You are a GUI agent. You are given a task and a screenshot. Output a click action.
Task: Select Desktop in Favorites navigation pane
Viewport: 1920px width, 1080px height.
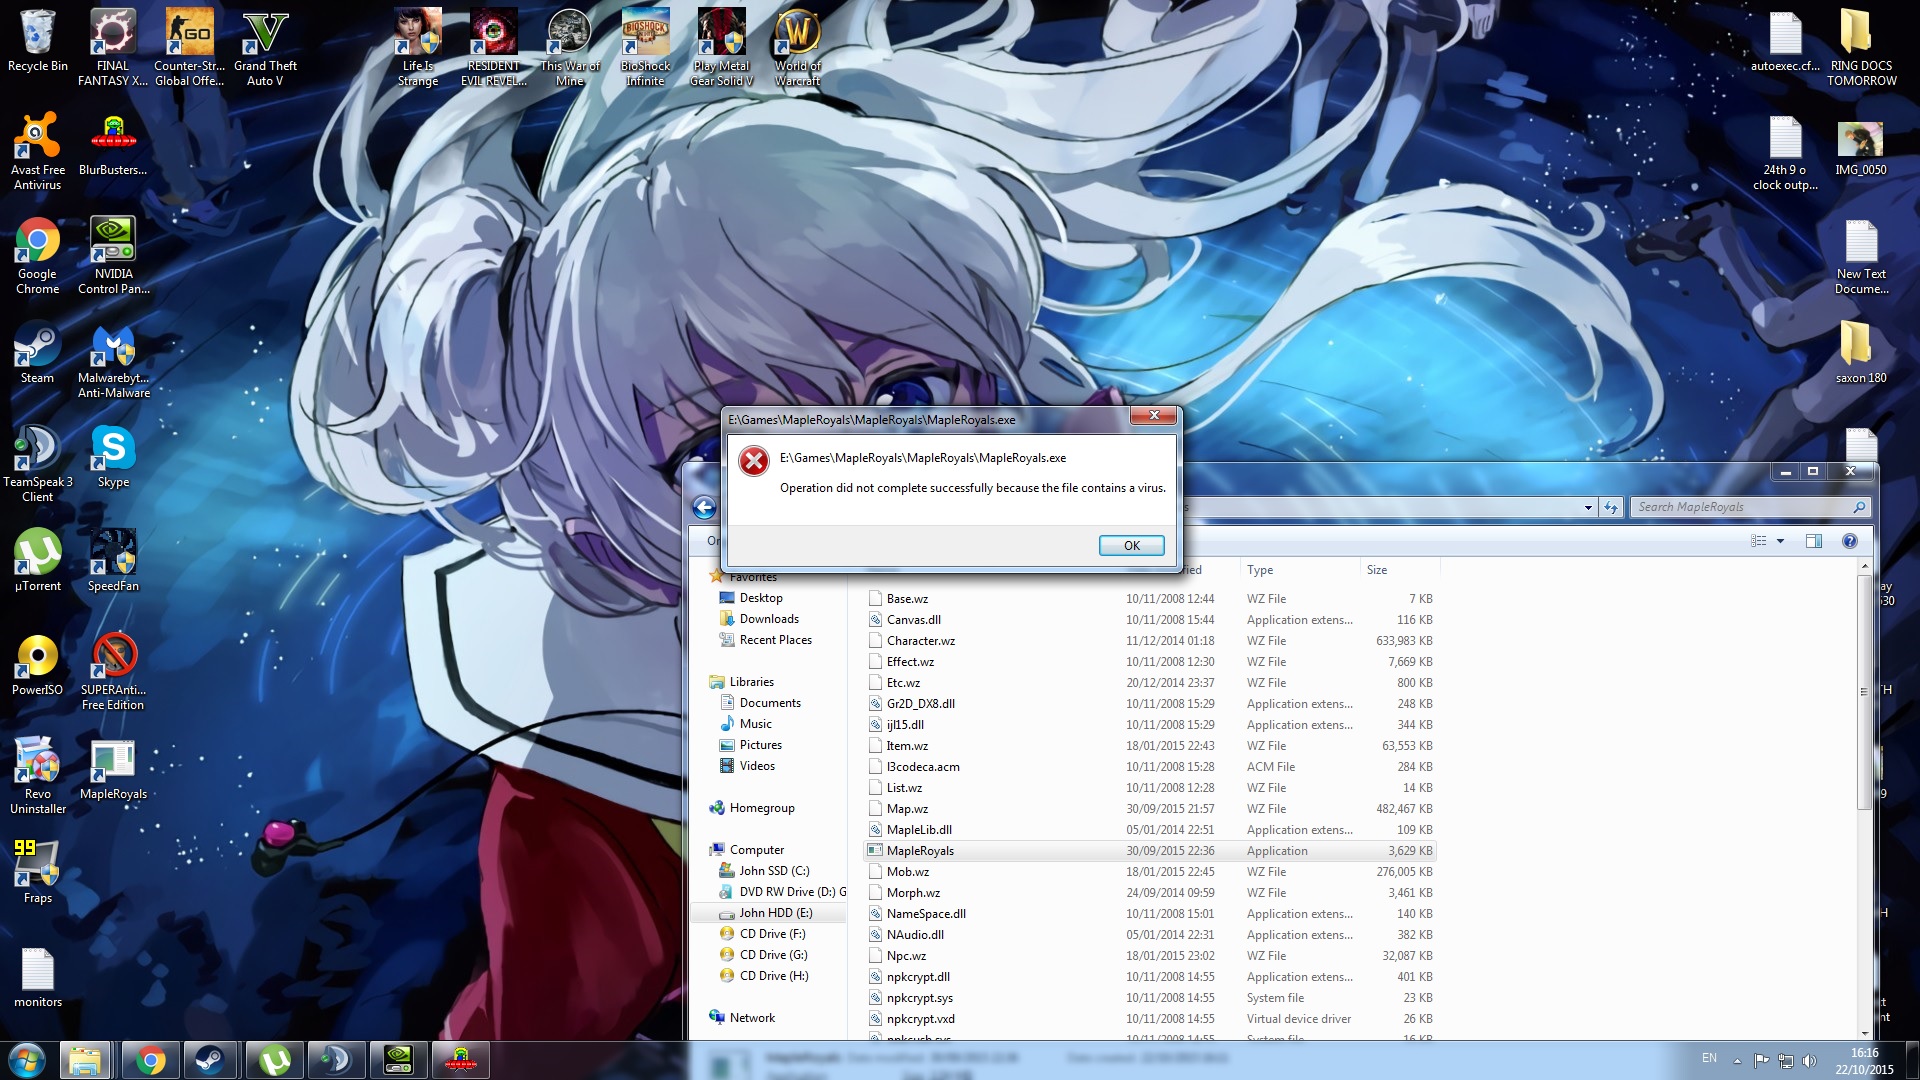click(x=760, y=598)
